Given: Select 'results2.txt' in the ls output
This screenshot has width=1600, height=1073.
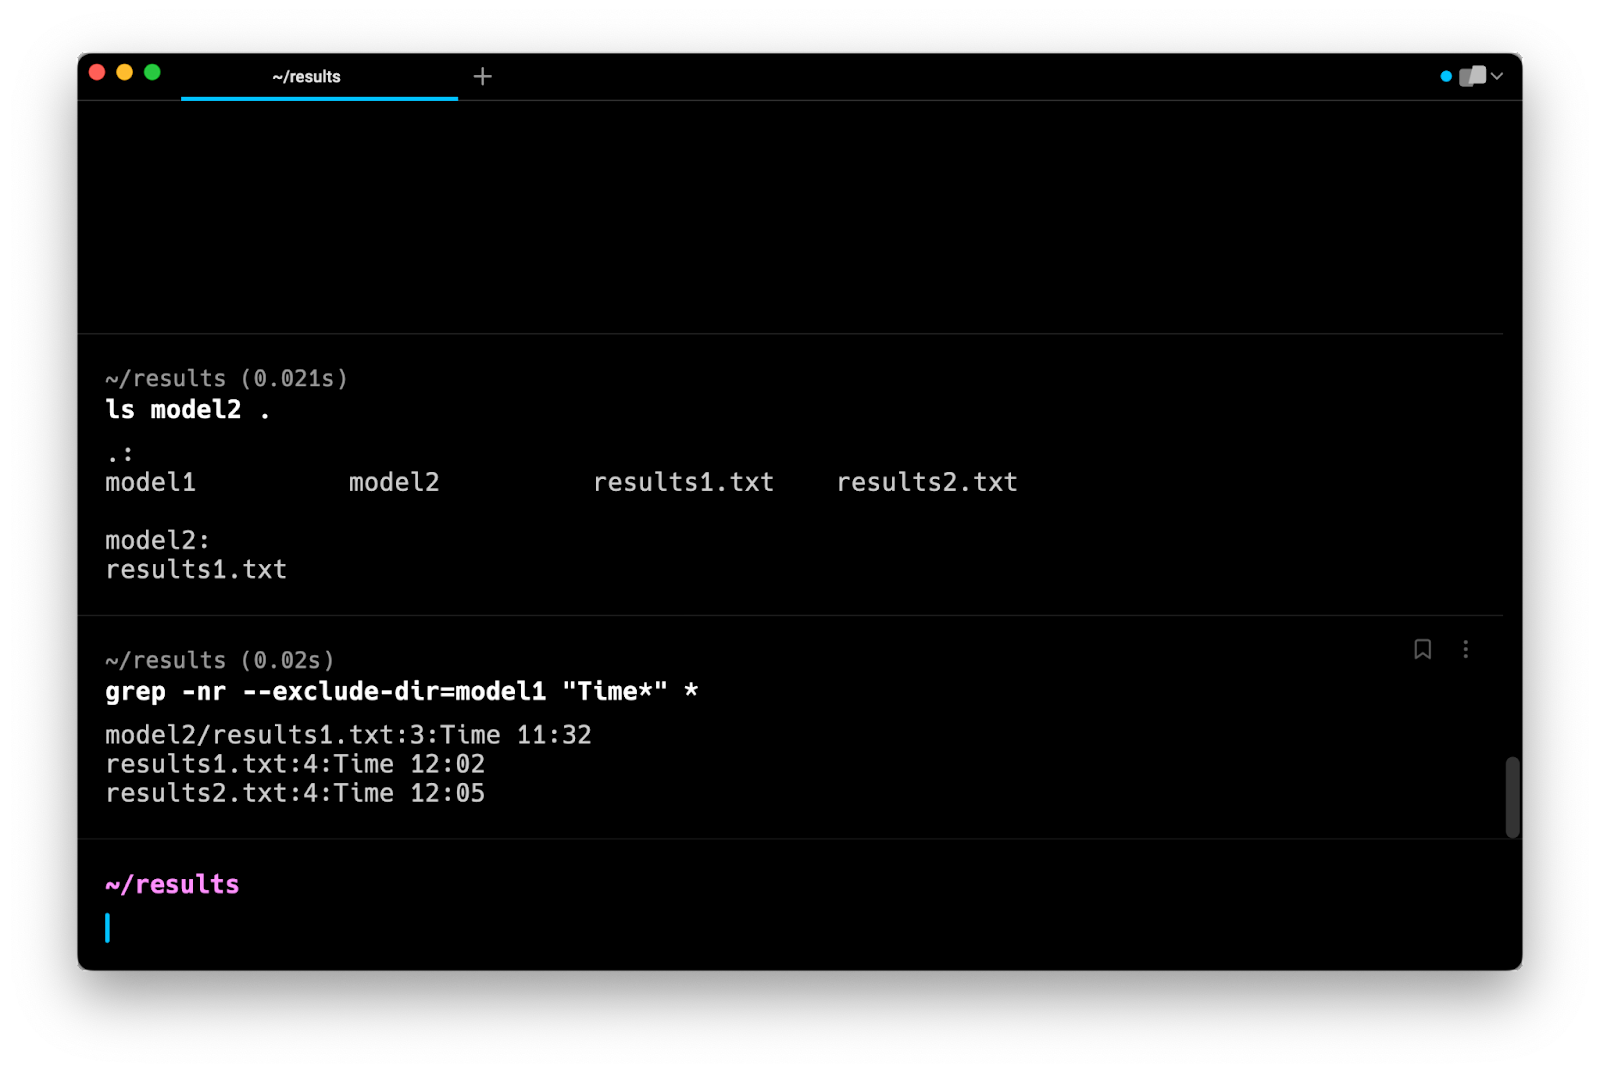Looking at the screenshot, I should [927, 482].
